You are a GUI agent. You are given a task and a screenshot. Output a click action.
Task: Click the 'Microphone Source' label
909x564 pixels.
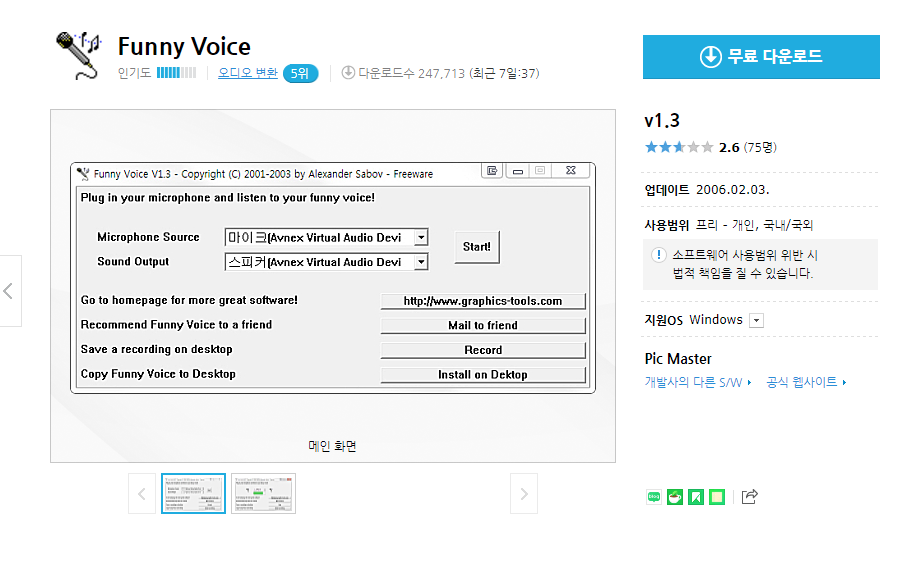148,237
